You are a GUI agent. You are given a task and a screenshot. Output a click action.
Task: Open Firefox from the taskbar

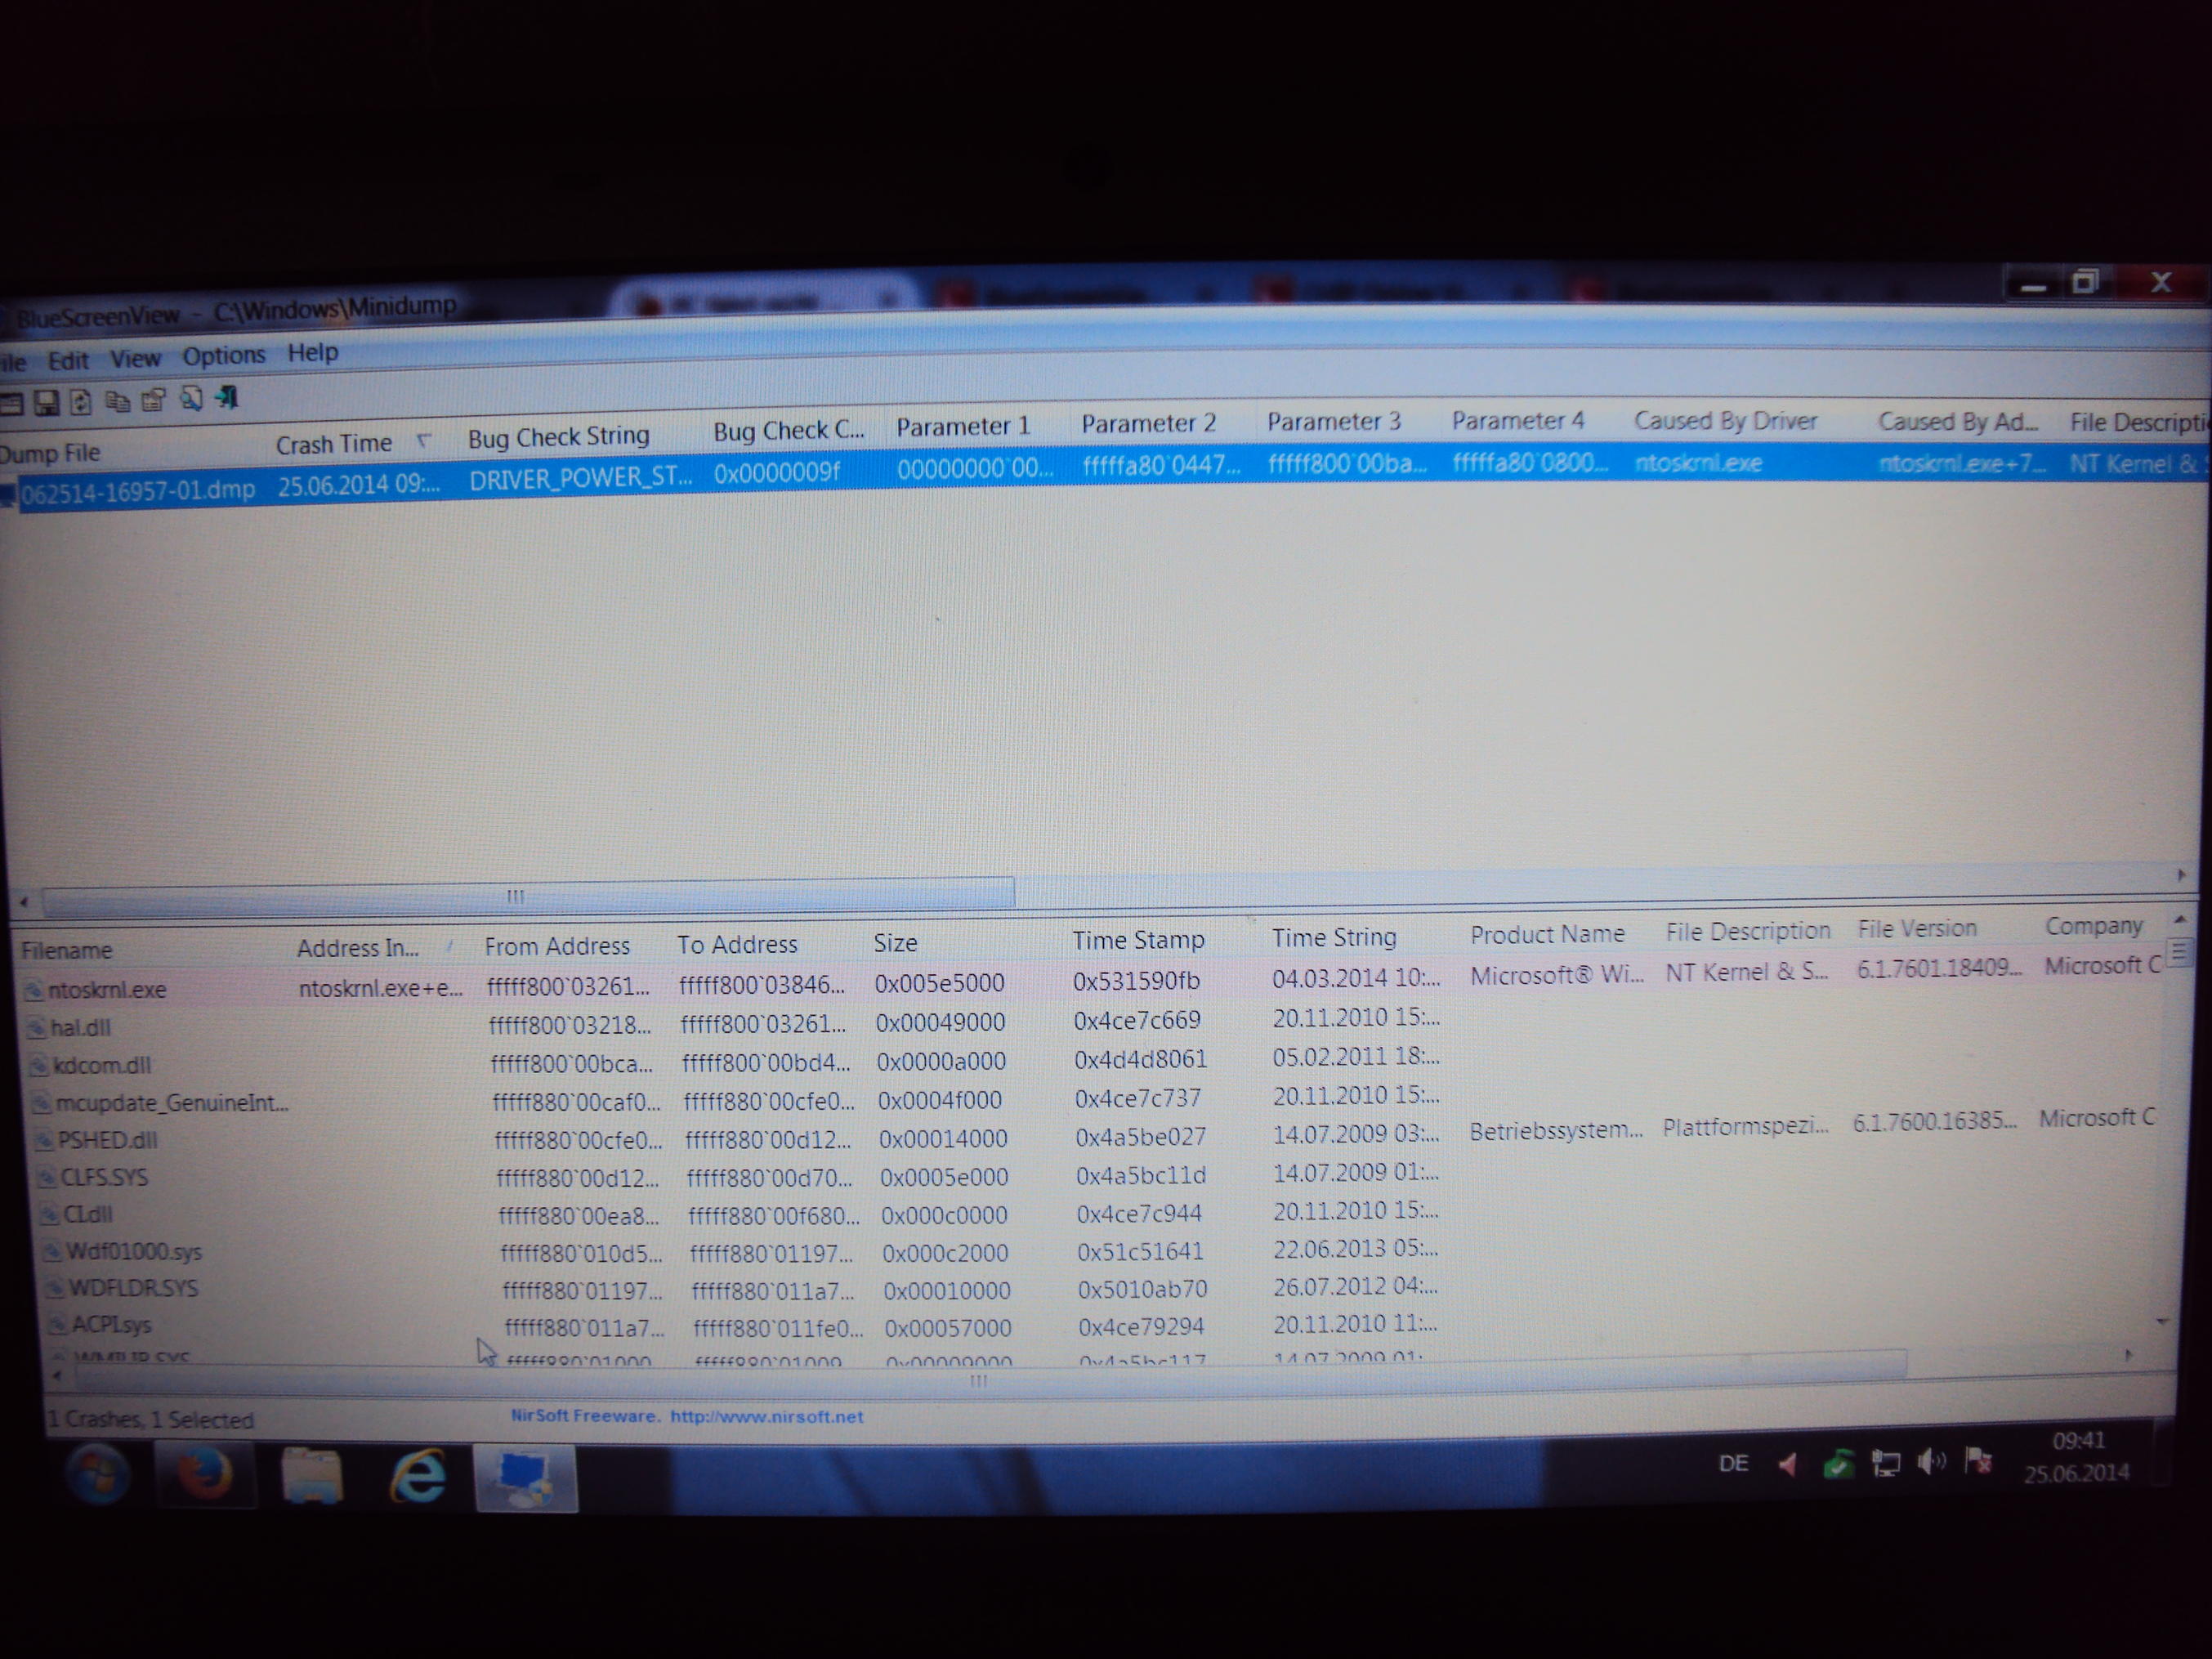click(205, 1475)
